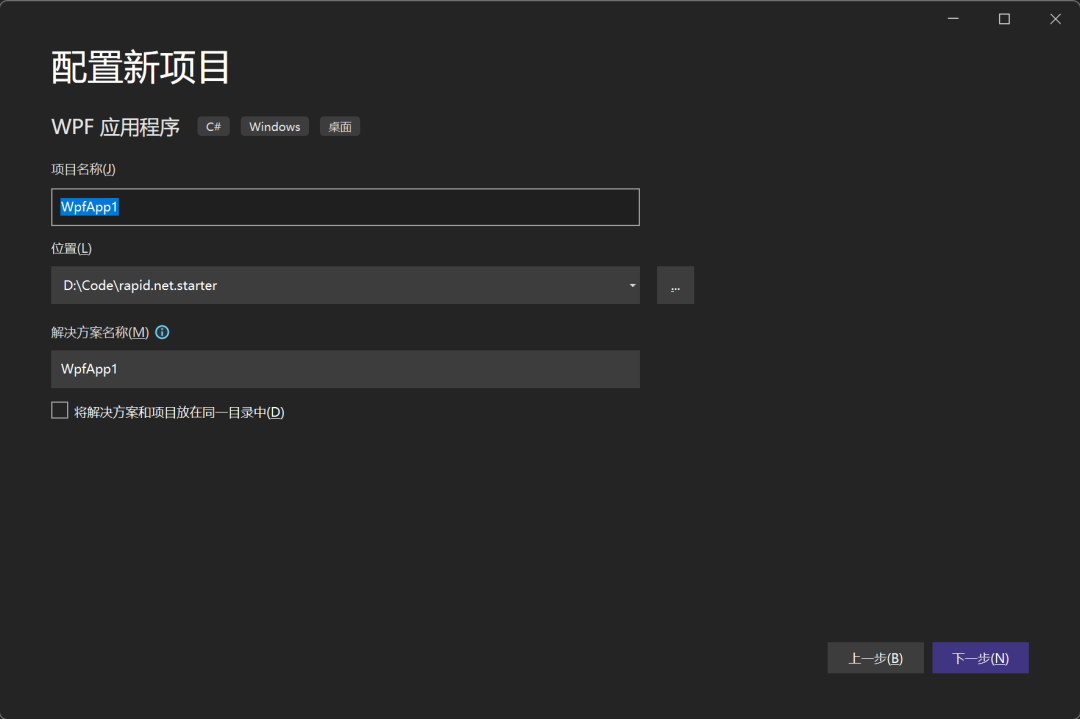Expand the location dropdown arrow
The image size is (1080, 719).
click(x=632, y=285)
